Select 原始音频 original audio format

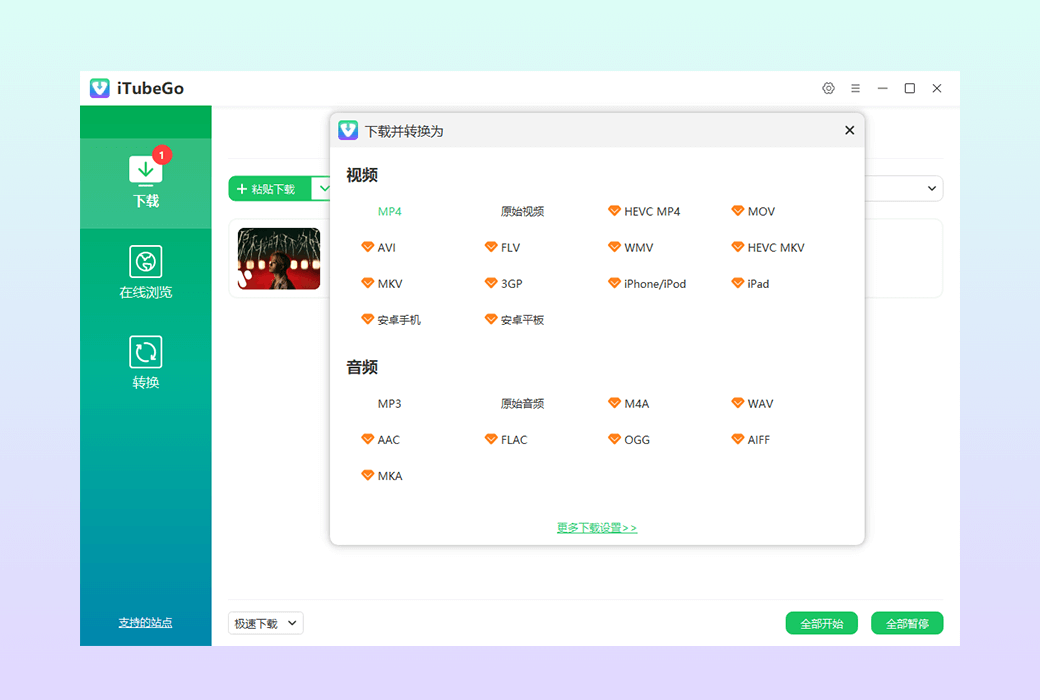(522, 403)
